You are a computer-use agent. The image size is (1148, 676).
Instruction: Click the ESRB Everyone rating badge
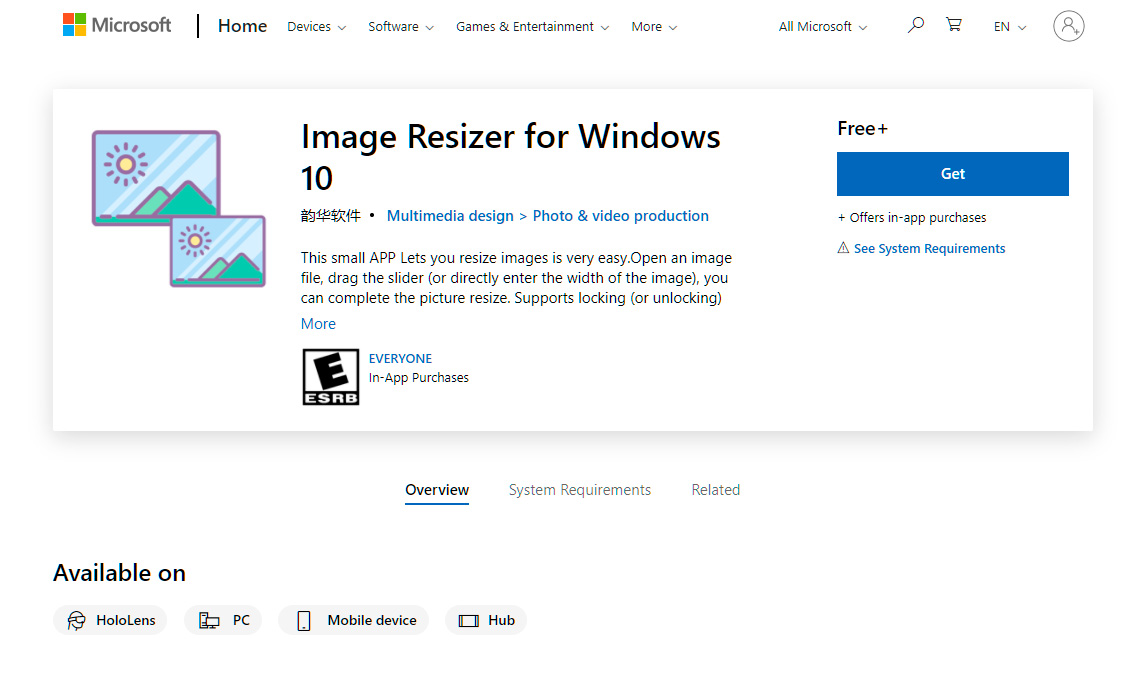[330, 377]
